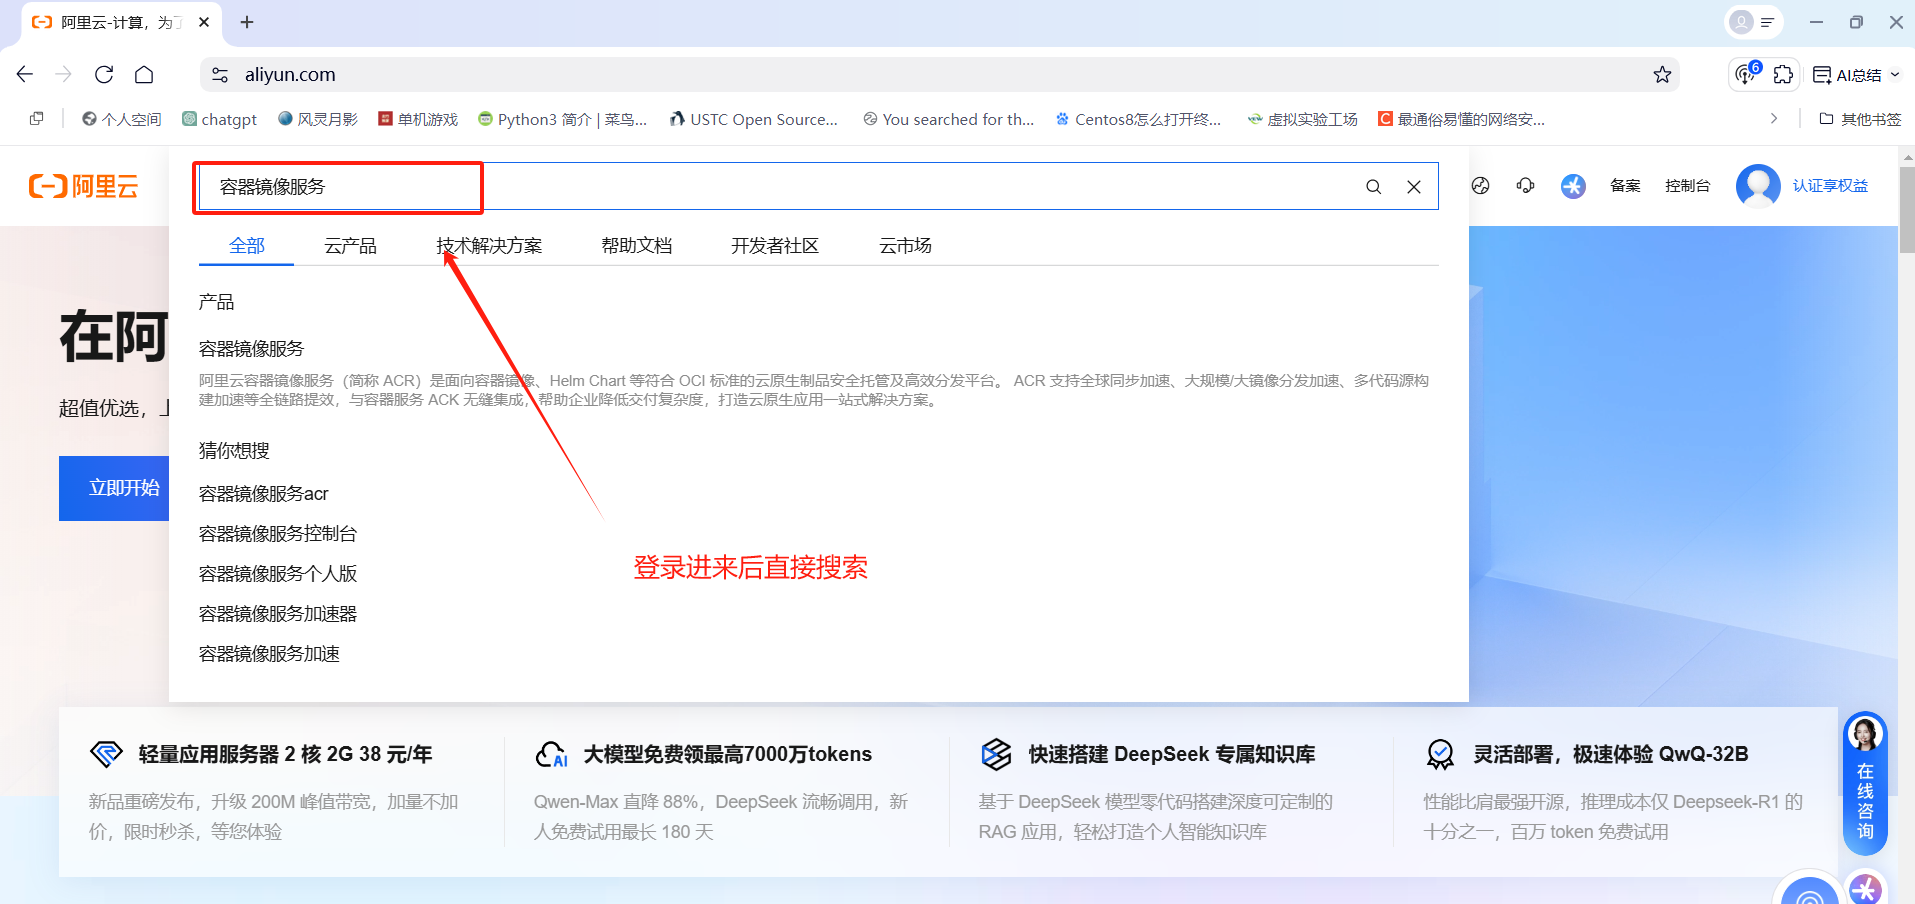Screen dimensions: 1915x904
Task: Open a new browser tab
Action: 247,22
